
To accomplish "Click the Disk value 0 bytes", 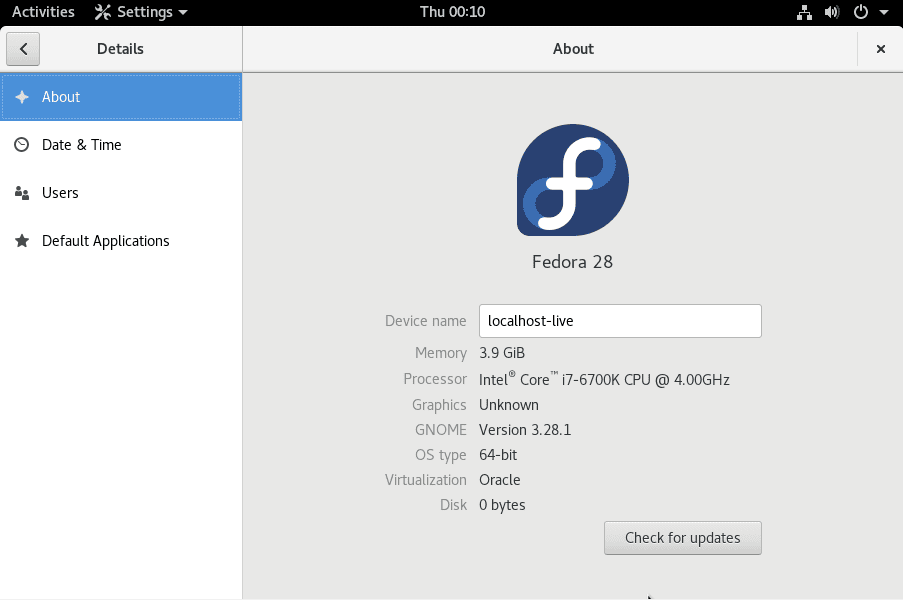I will point(502,505).
